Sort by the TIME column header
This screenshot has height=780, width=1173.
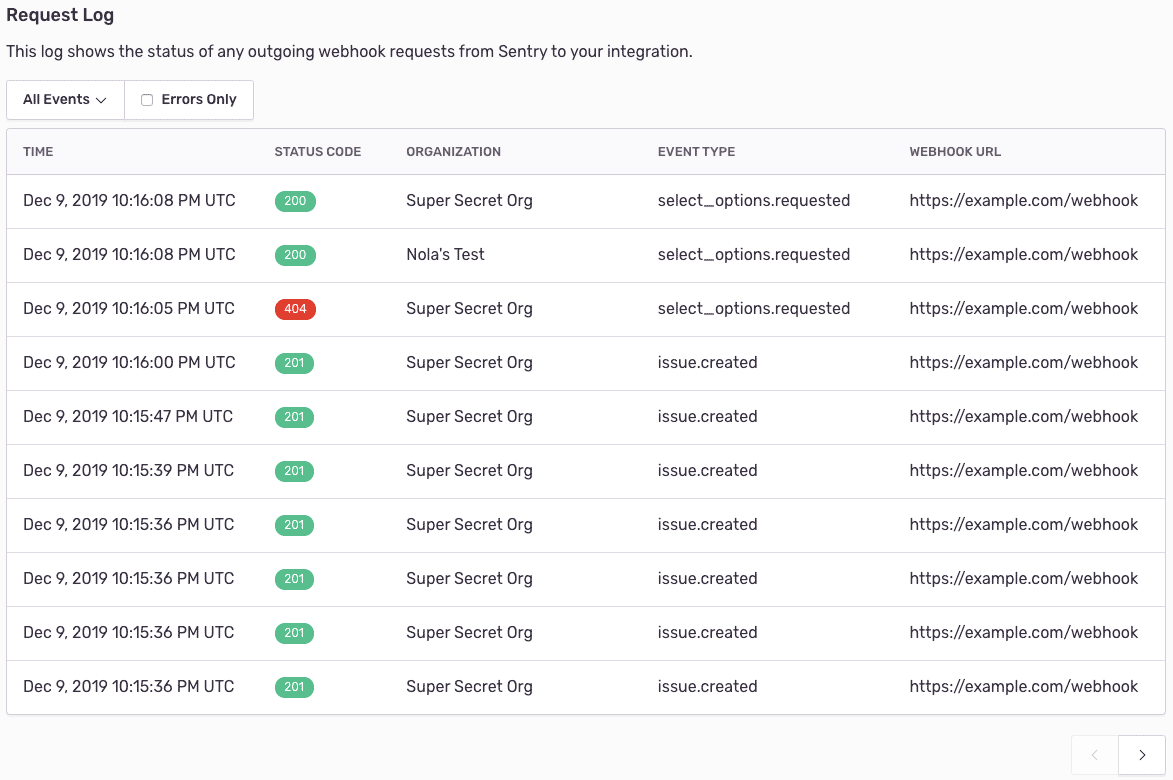tap(38, 152)
